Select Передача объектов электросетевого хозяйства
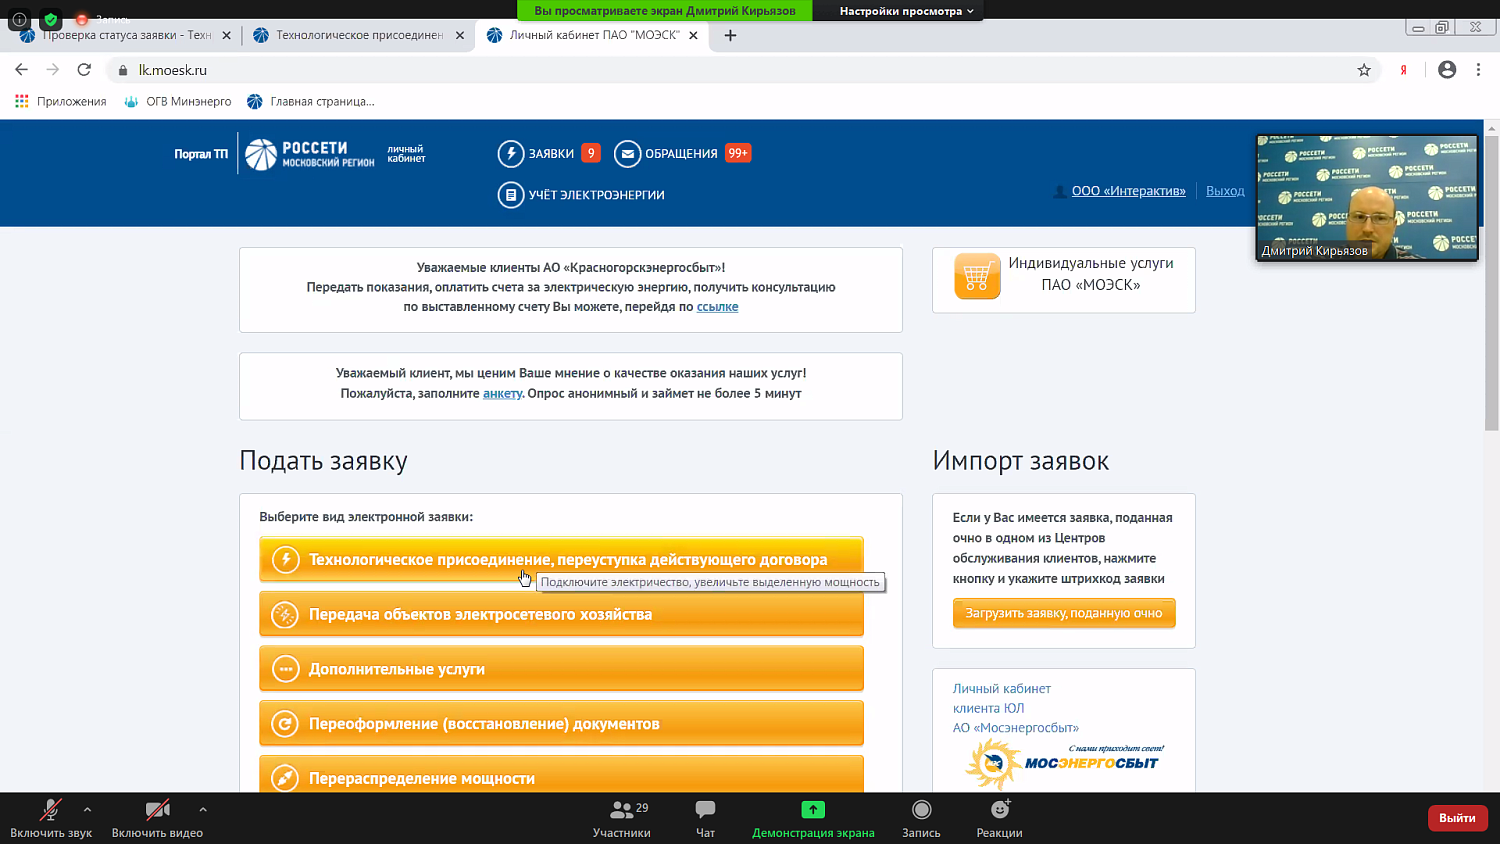Viewport: 1500px width, 844px height. click(x=561, y=614)
